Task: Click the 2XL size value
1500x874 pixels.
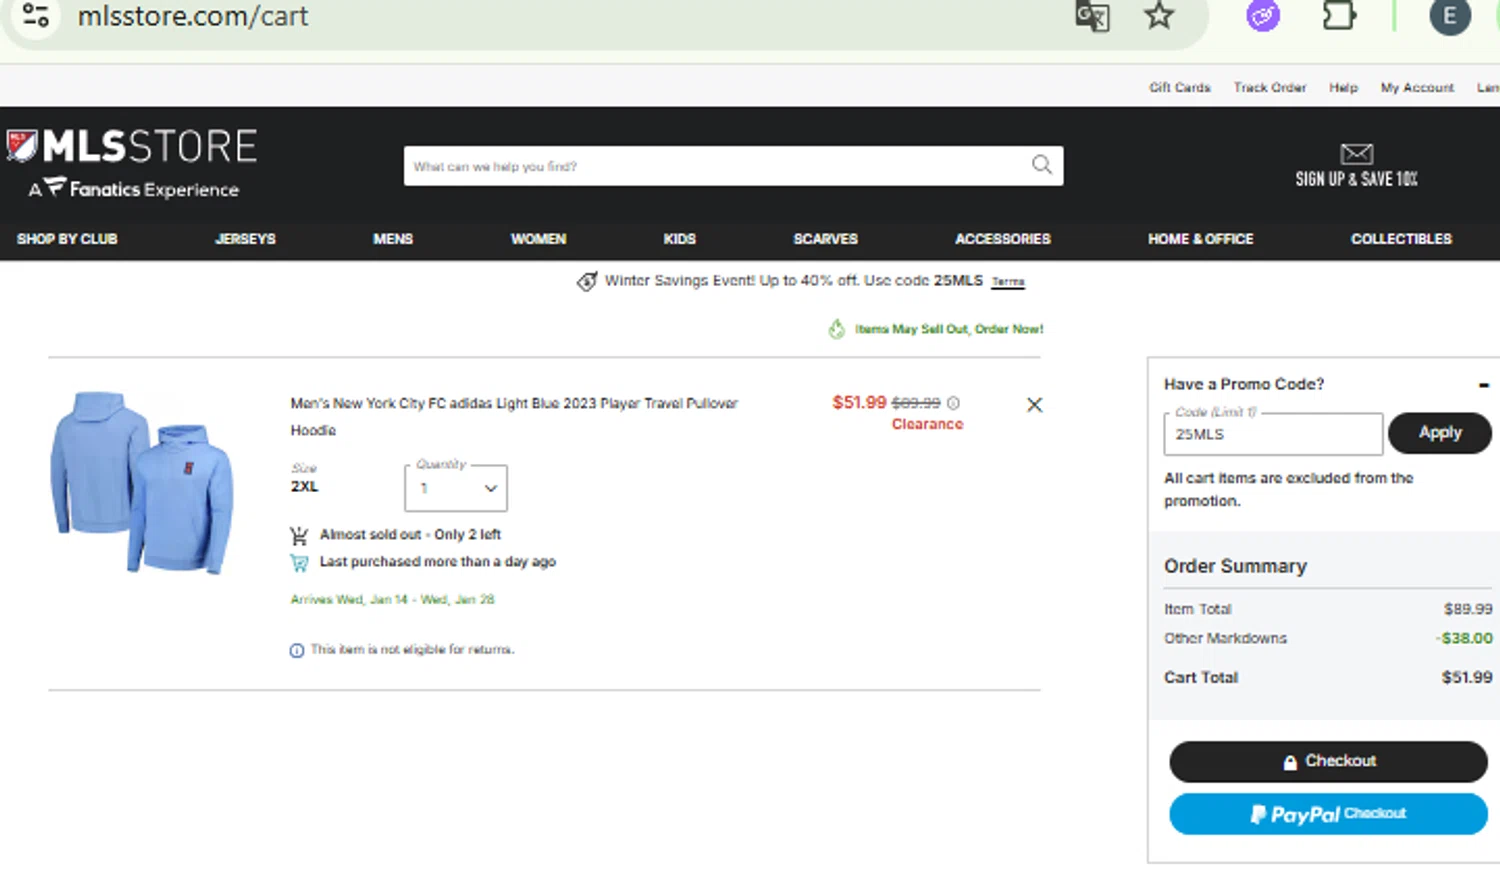Action: point(304,487)
